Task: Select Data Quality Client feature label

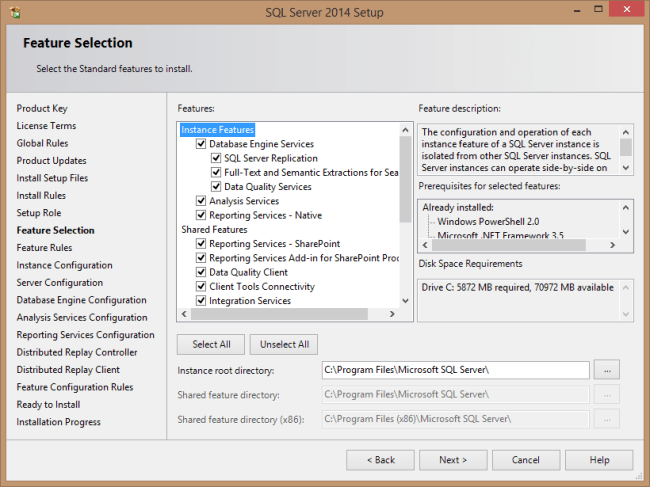Action: pos(248,272)
